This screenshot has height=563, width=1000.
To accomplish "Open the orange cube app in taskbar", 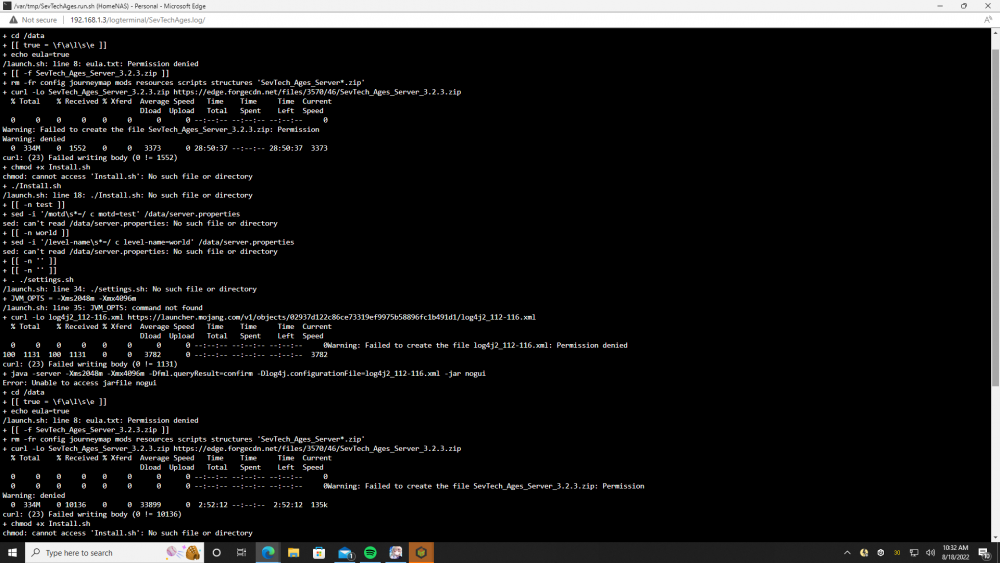I will coord(421,553).
